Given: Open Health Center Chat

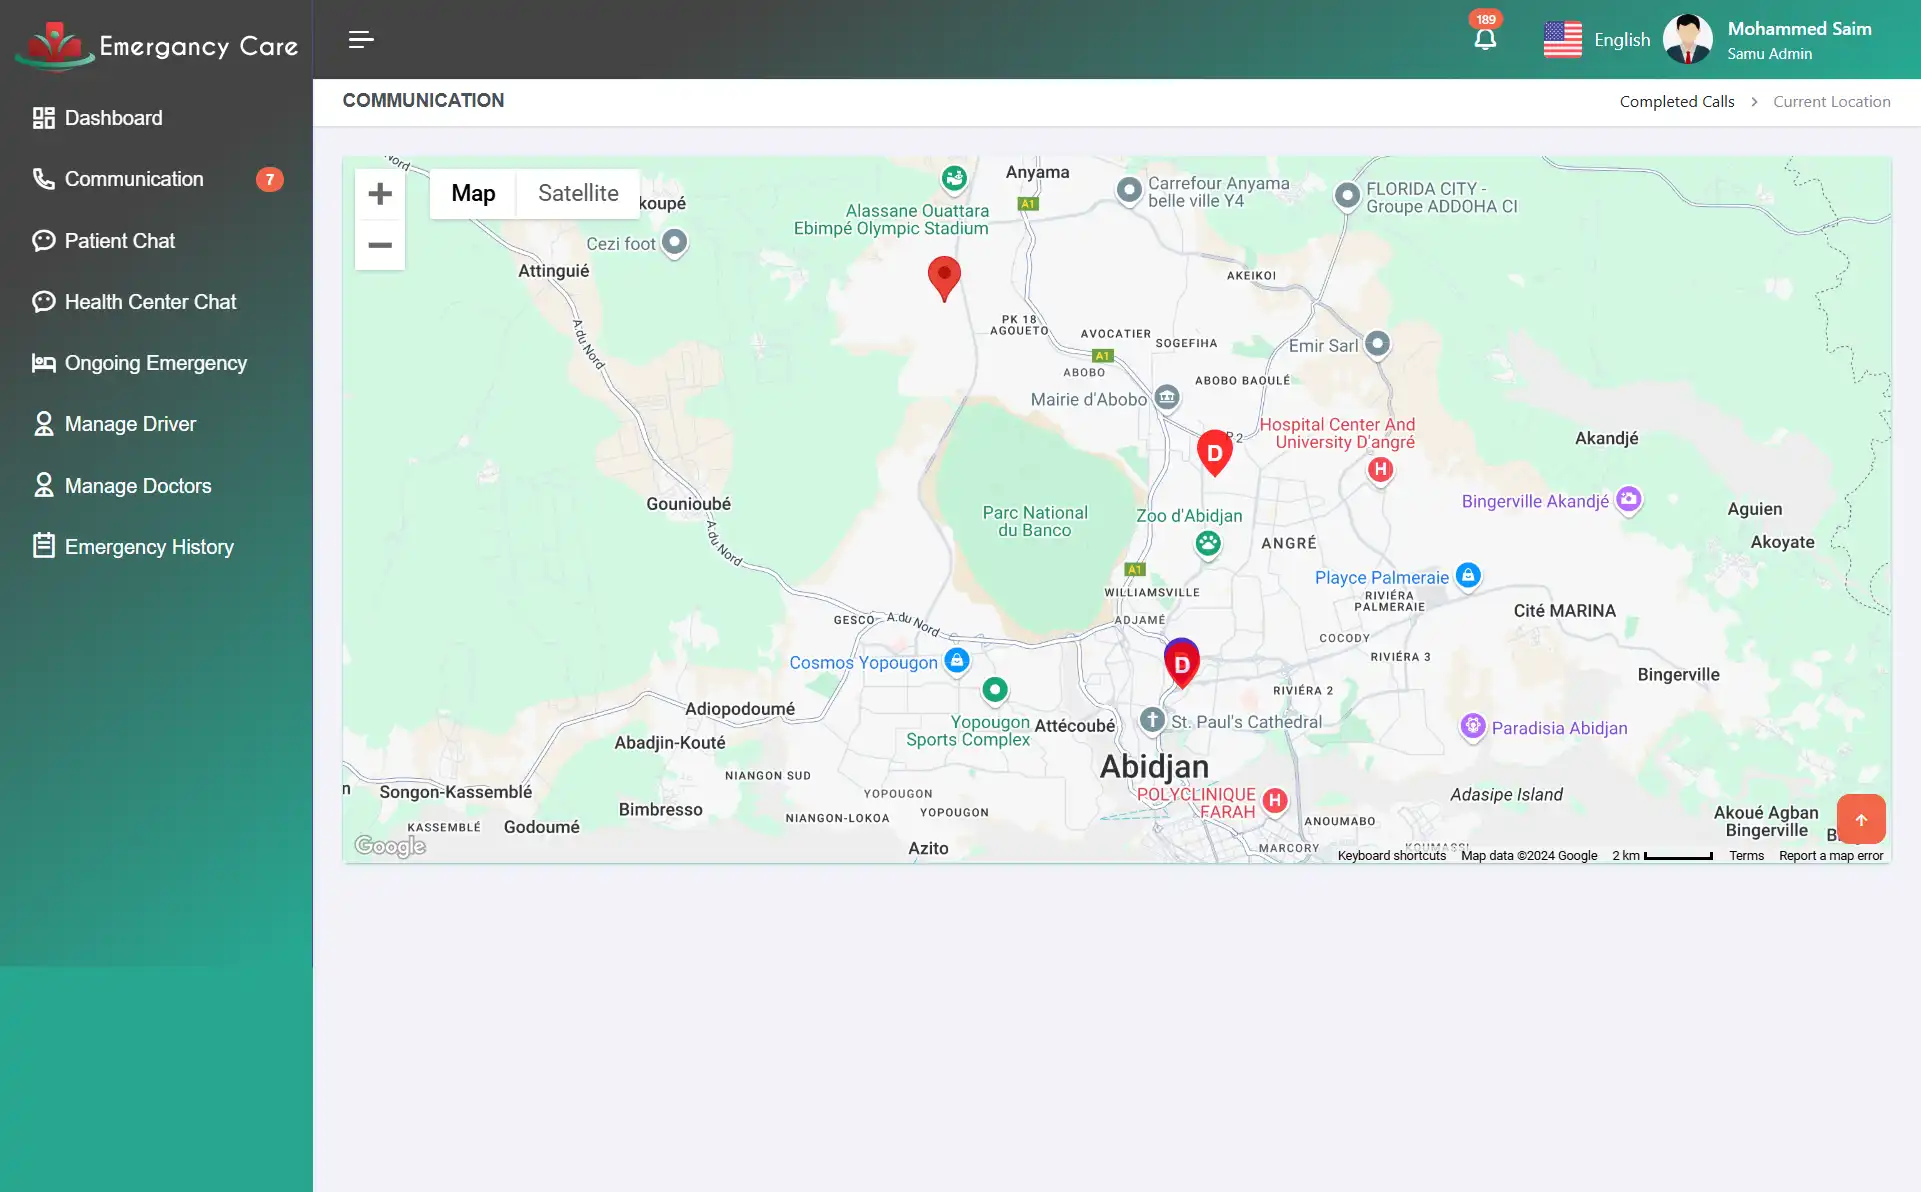Looking at the screenshot, I should tap(150, 301).
